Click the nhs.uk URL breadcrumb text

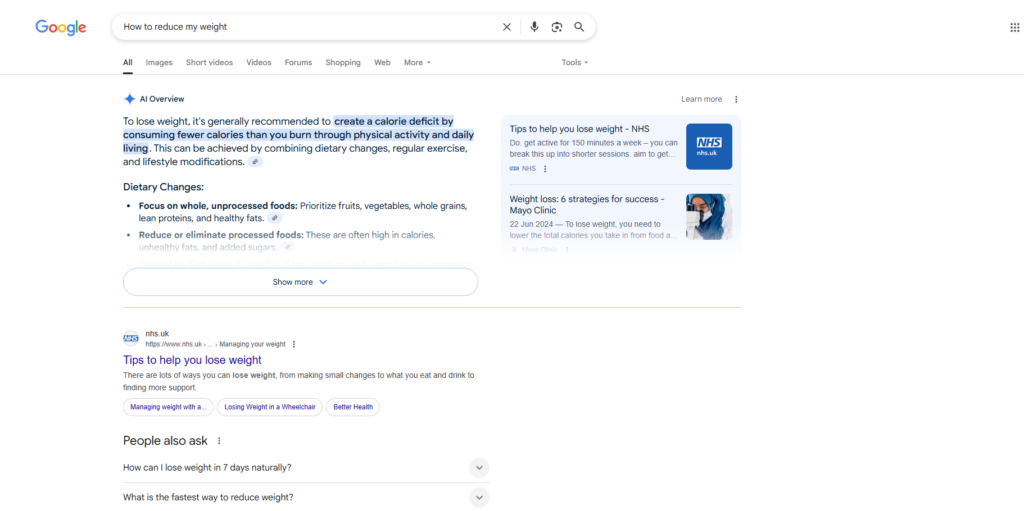216,344
